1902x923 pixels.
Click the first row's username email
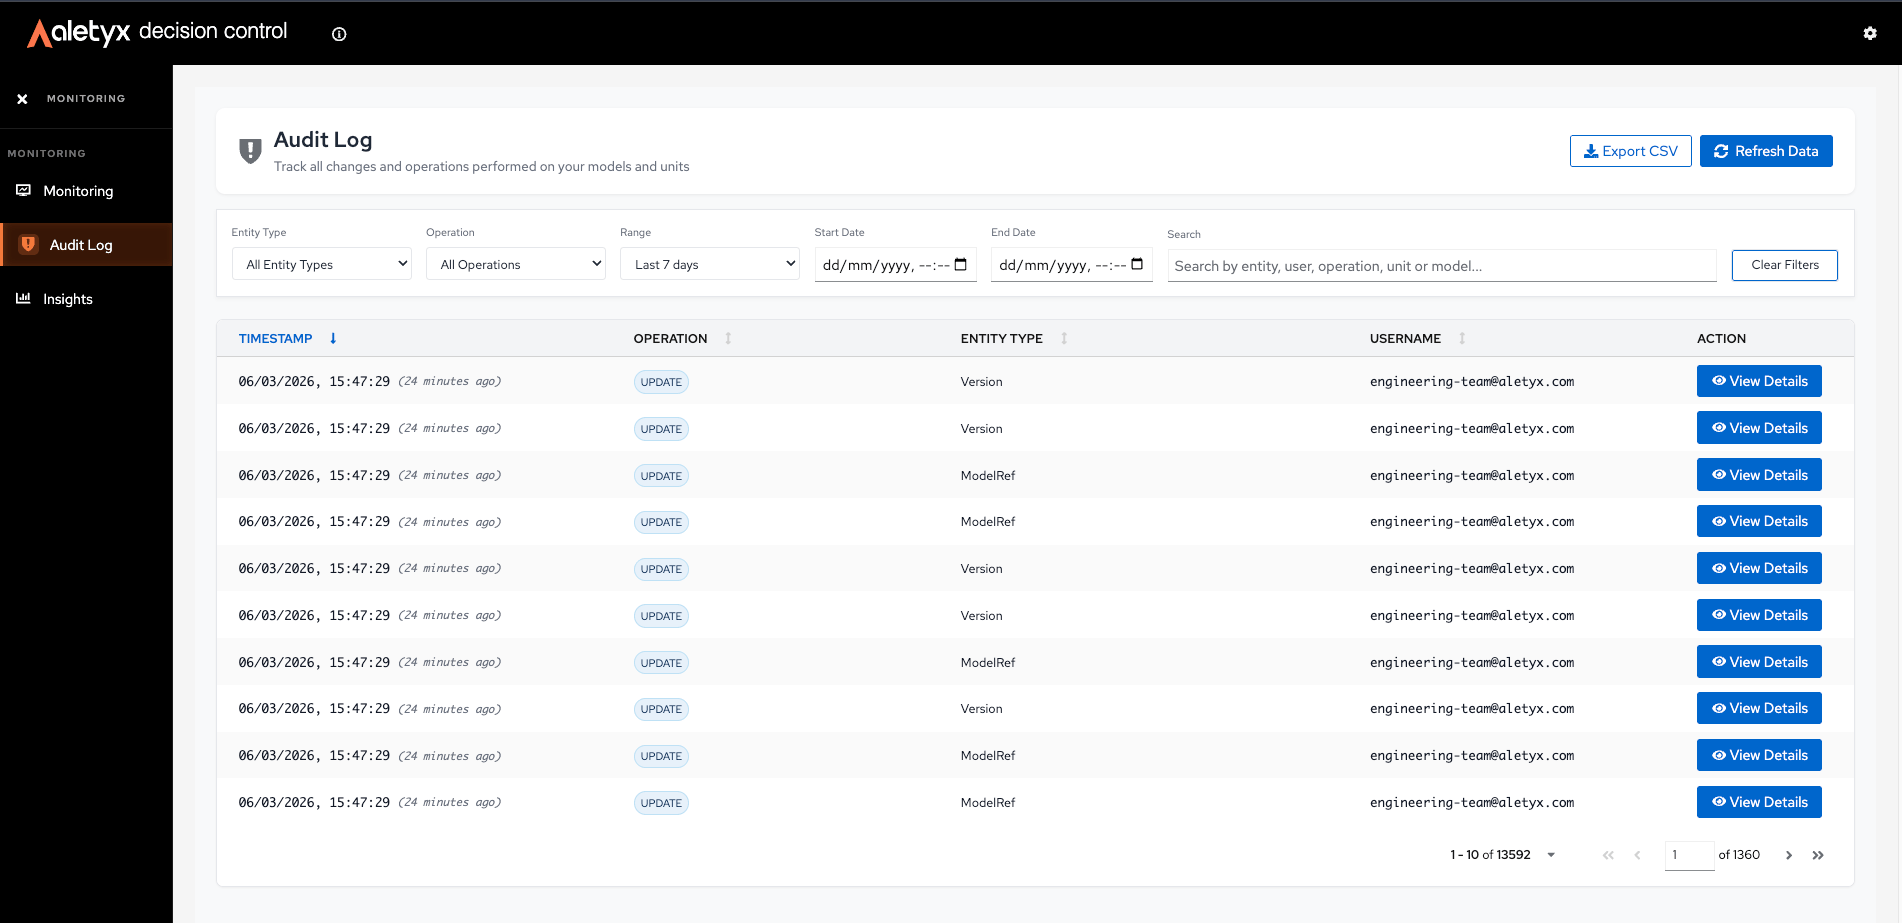click(1472, 382)
